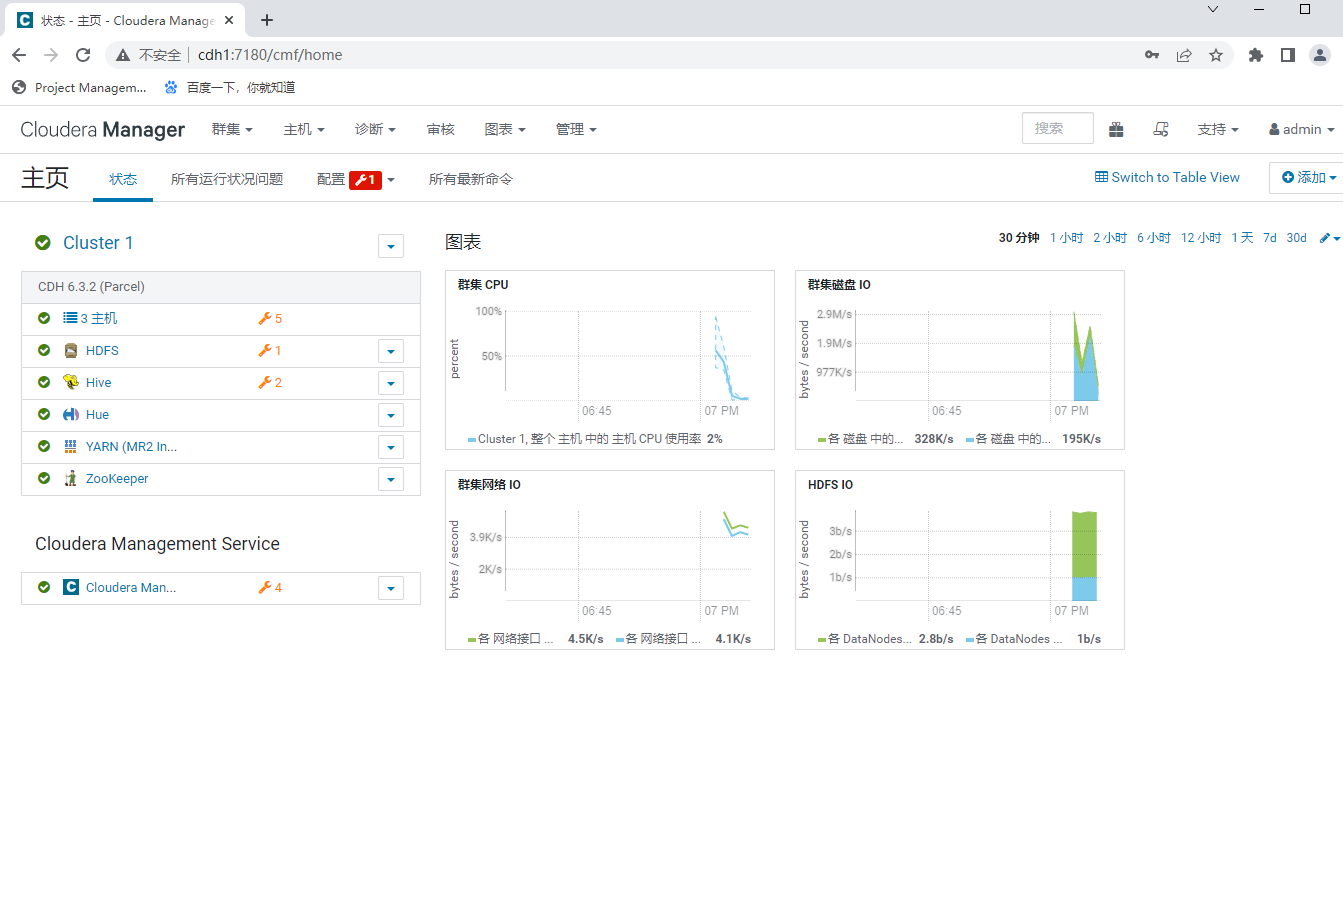Click the Hive bee icon

(x=71, y=382)
